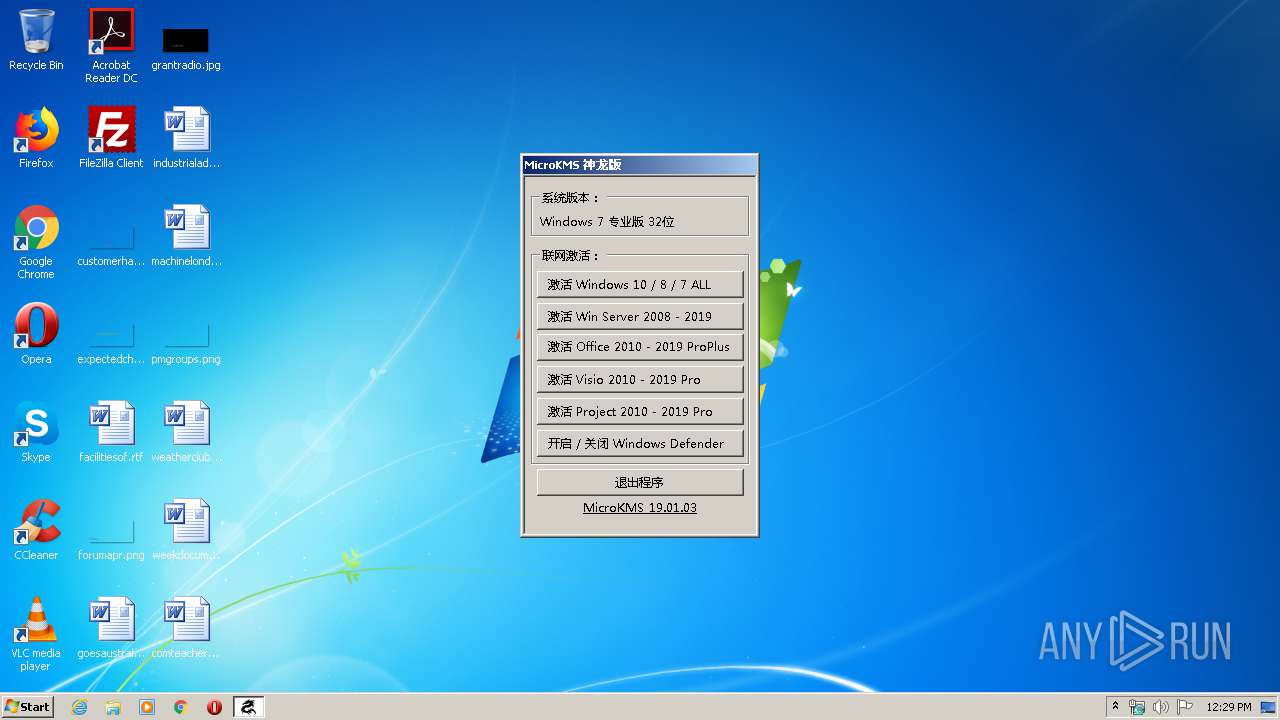The height and width of the screenshot is (720, 1280).
Task: Open Windows Media Player taskbar icon
Action: point(147,707)
